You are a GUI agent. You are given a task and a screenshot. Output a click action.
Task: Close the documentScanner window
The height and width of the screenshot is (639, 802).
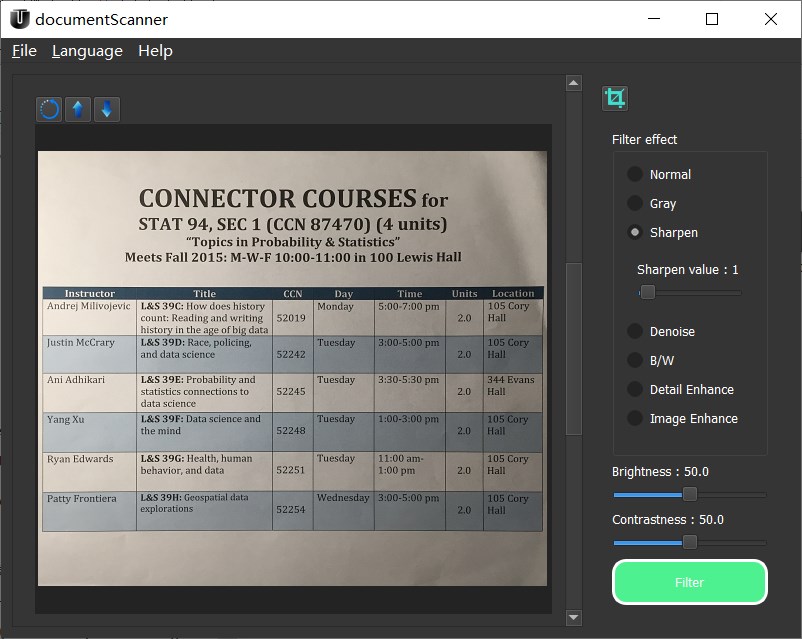click(771, 19)
